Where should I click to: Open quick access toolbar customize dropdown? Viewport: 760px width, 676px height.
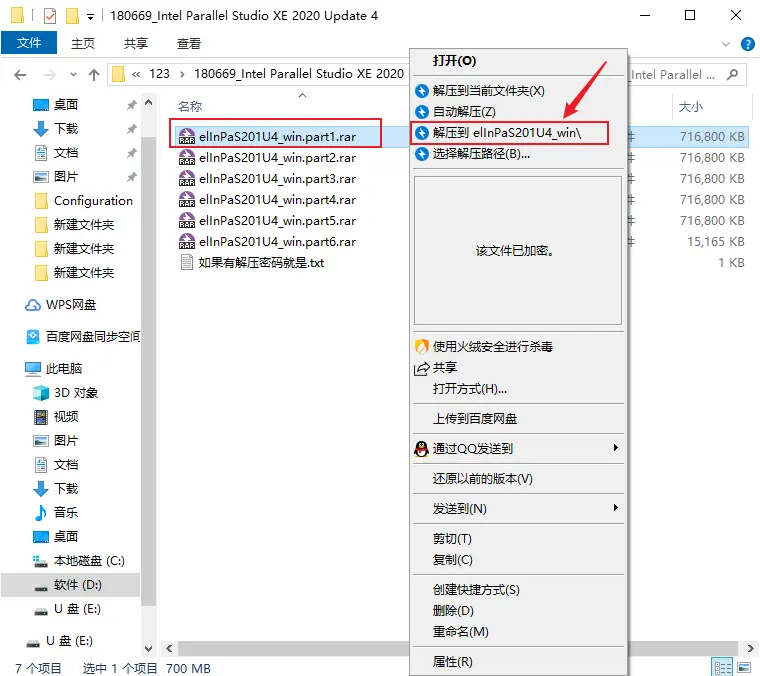[90, 16]
